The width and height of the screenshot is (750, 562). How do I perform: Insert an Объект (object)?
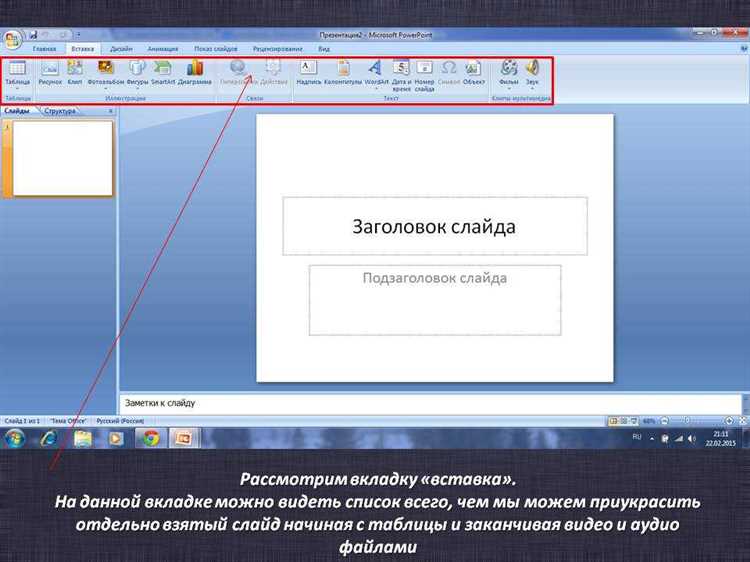click(x=474, y=73)
